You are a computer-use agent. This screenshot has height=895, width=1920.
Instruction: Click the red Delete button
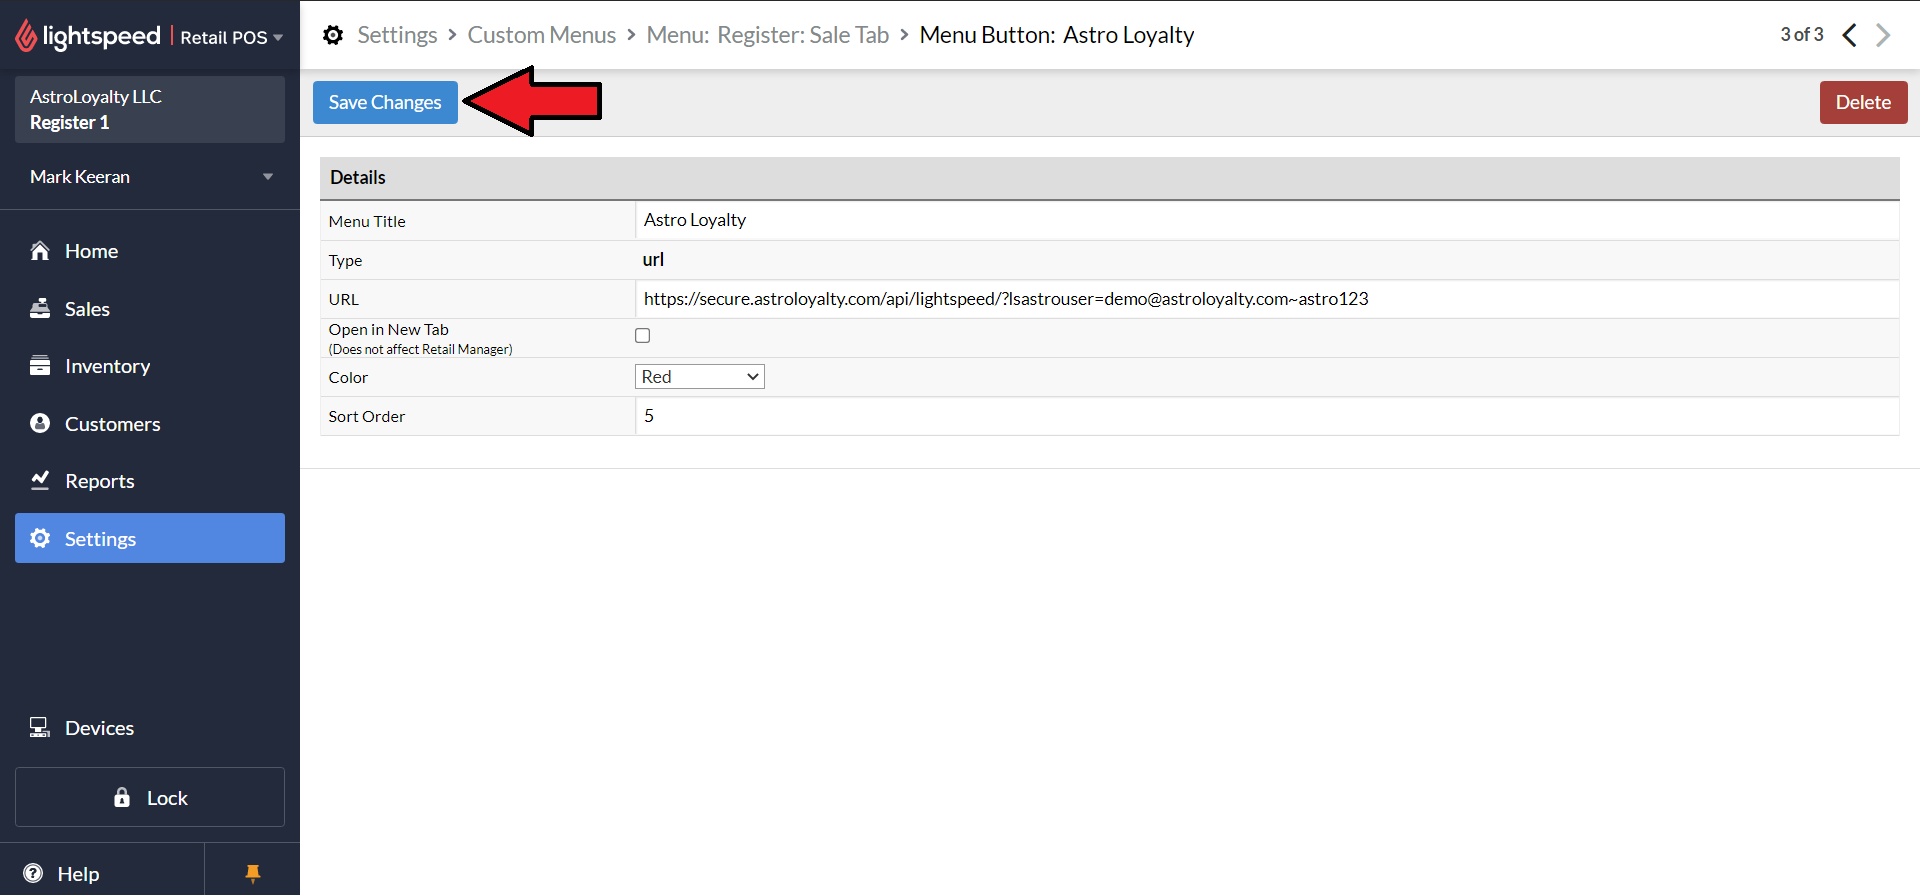[1863, 102]
